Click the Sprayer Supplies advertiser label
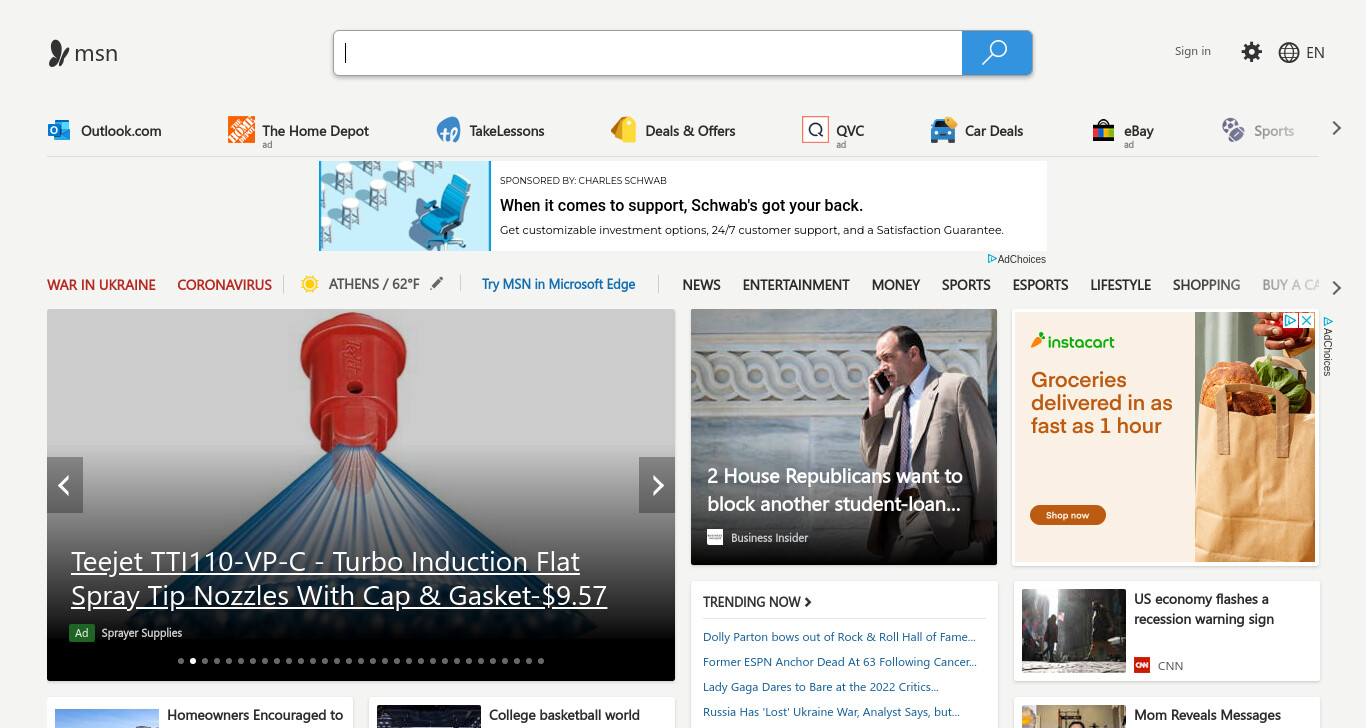Image resolution: width=1366 pixels, height=728 pixels. pos(142,633)
